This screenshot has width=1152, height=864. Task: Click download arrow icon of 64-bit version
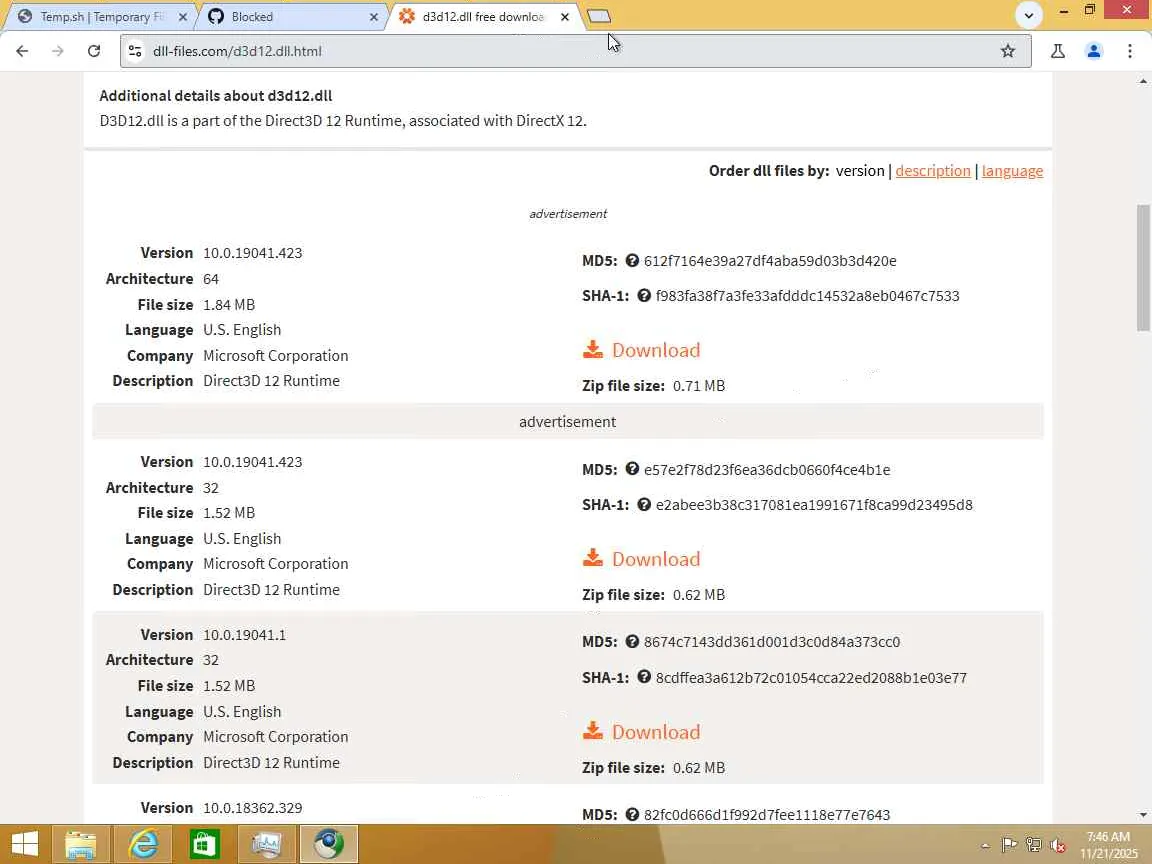(593, 350)
